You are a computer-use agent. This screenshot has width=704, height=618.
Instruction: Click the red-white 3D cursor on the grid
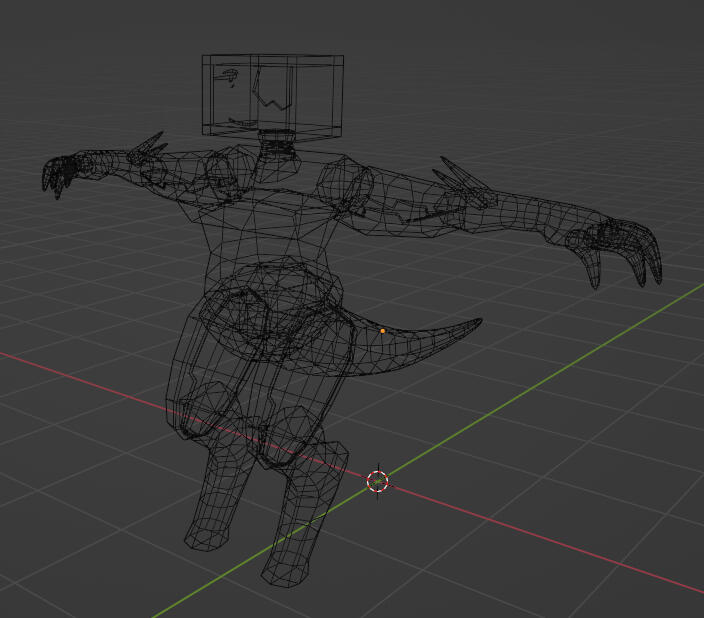377,481
